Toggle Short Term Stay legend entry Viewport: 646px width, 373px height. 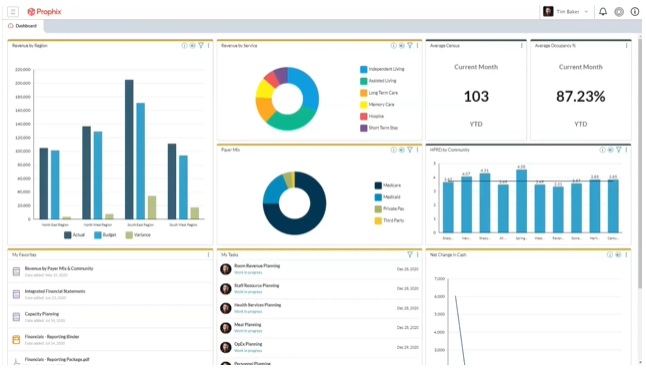coord(379,128)
